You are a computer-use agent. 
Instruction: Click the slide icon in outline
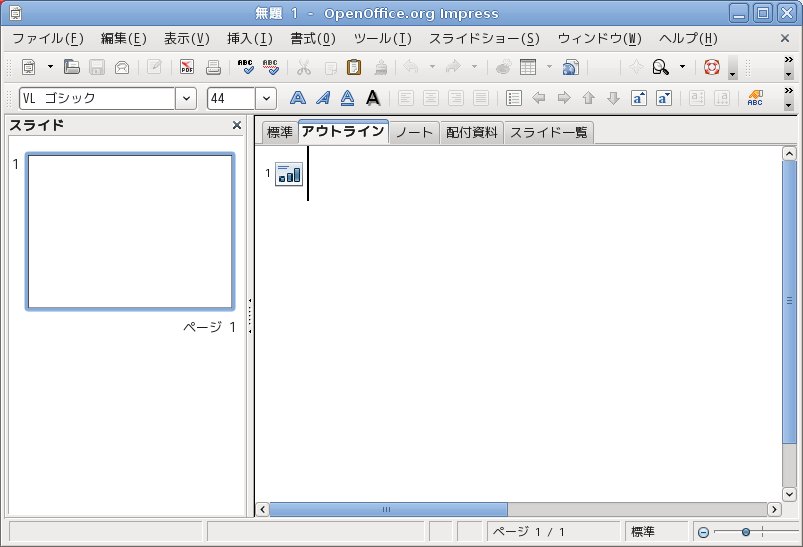coord(289,174)
